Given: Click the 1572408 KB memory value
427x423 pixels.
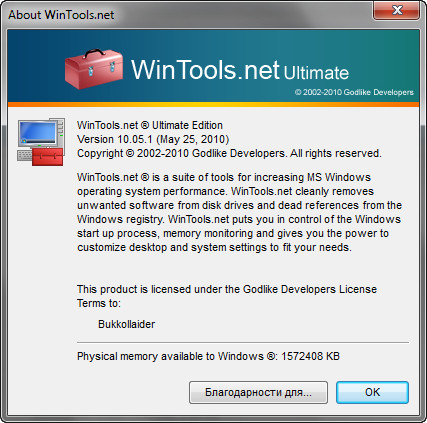Looking at the screenshot, I should tap(310, 356).
